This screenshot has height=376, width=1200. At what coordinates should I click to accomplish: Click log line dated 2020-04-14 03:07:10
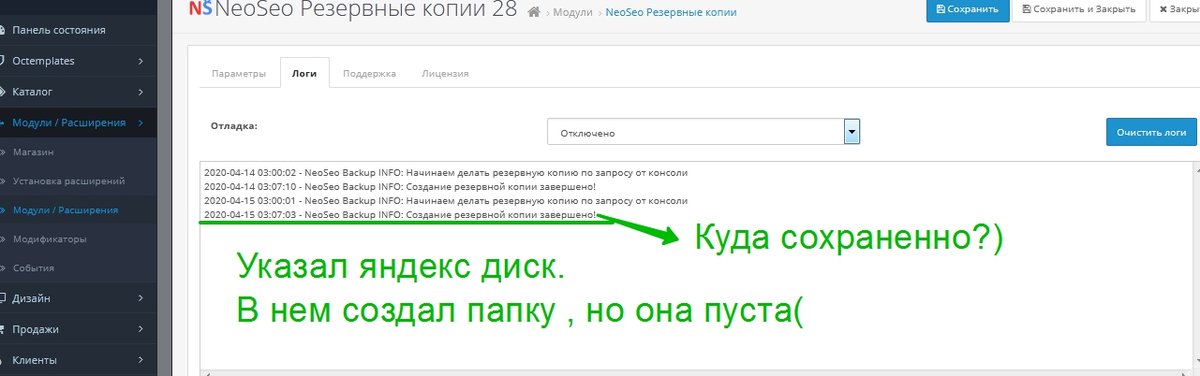pos(400,186)
